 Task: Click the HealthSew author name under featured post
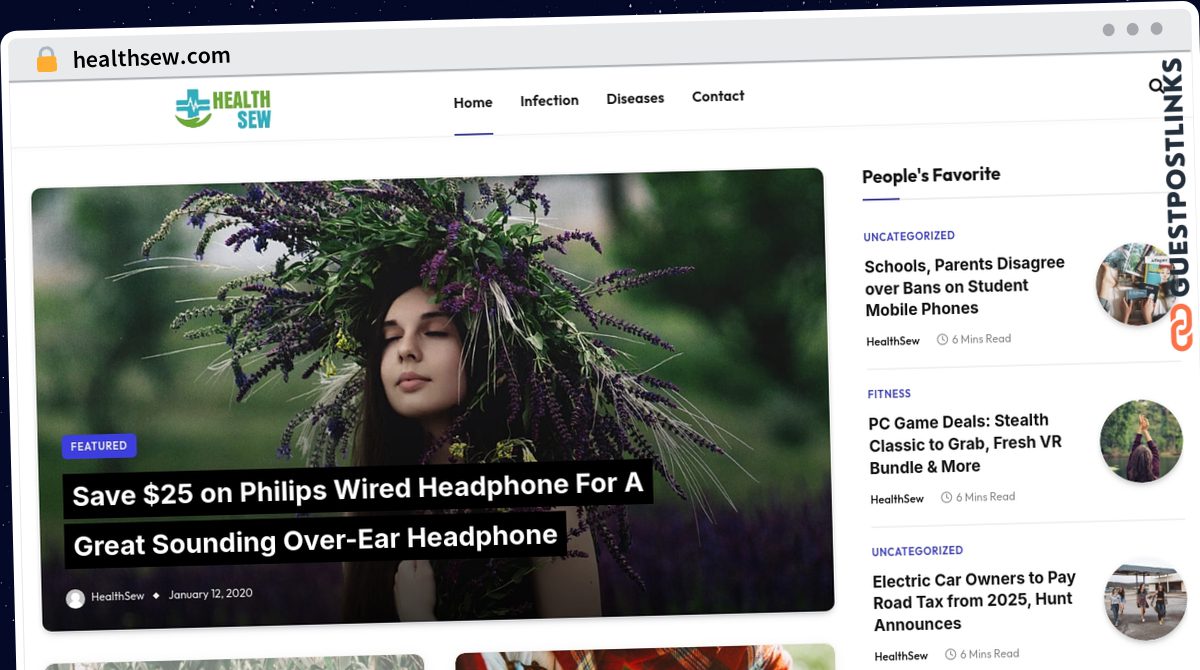117,597
